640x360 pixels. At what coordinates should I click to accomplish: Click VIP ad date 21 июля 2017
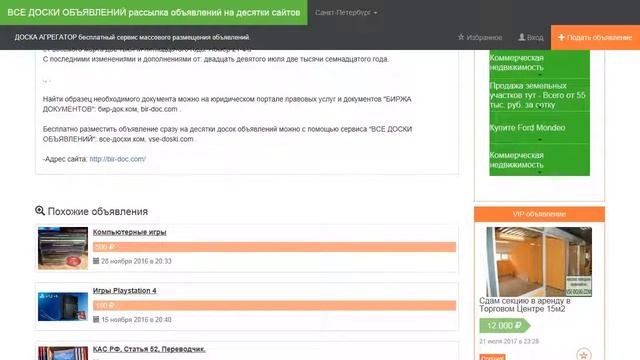tap(509, 341)
